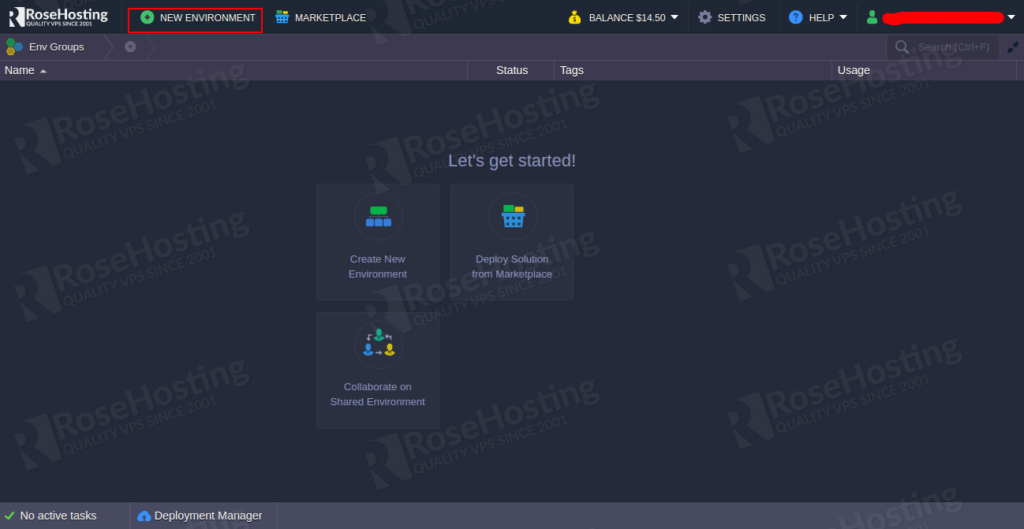Click the search magnifier icon
Image resolution: width=1024 pixels, height=529 pixels.
pyautogui.click(x=902, y=47)
